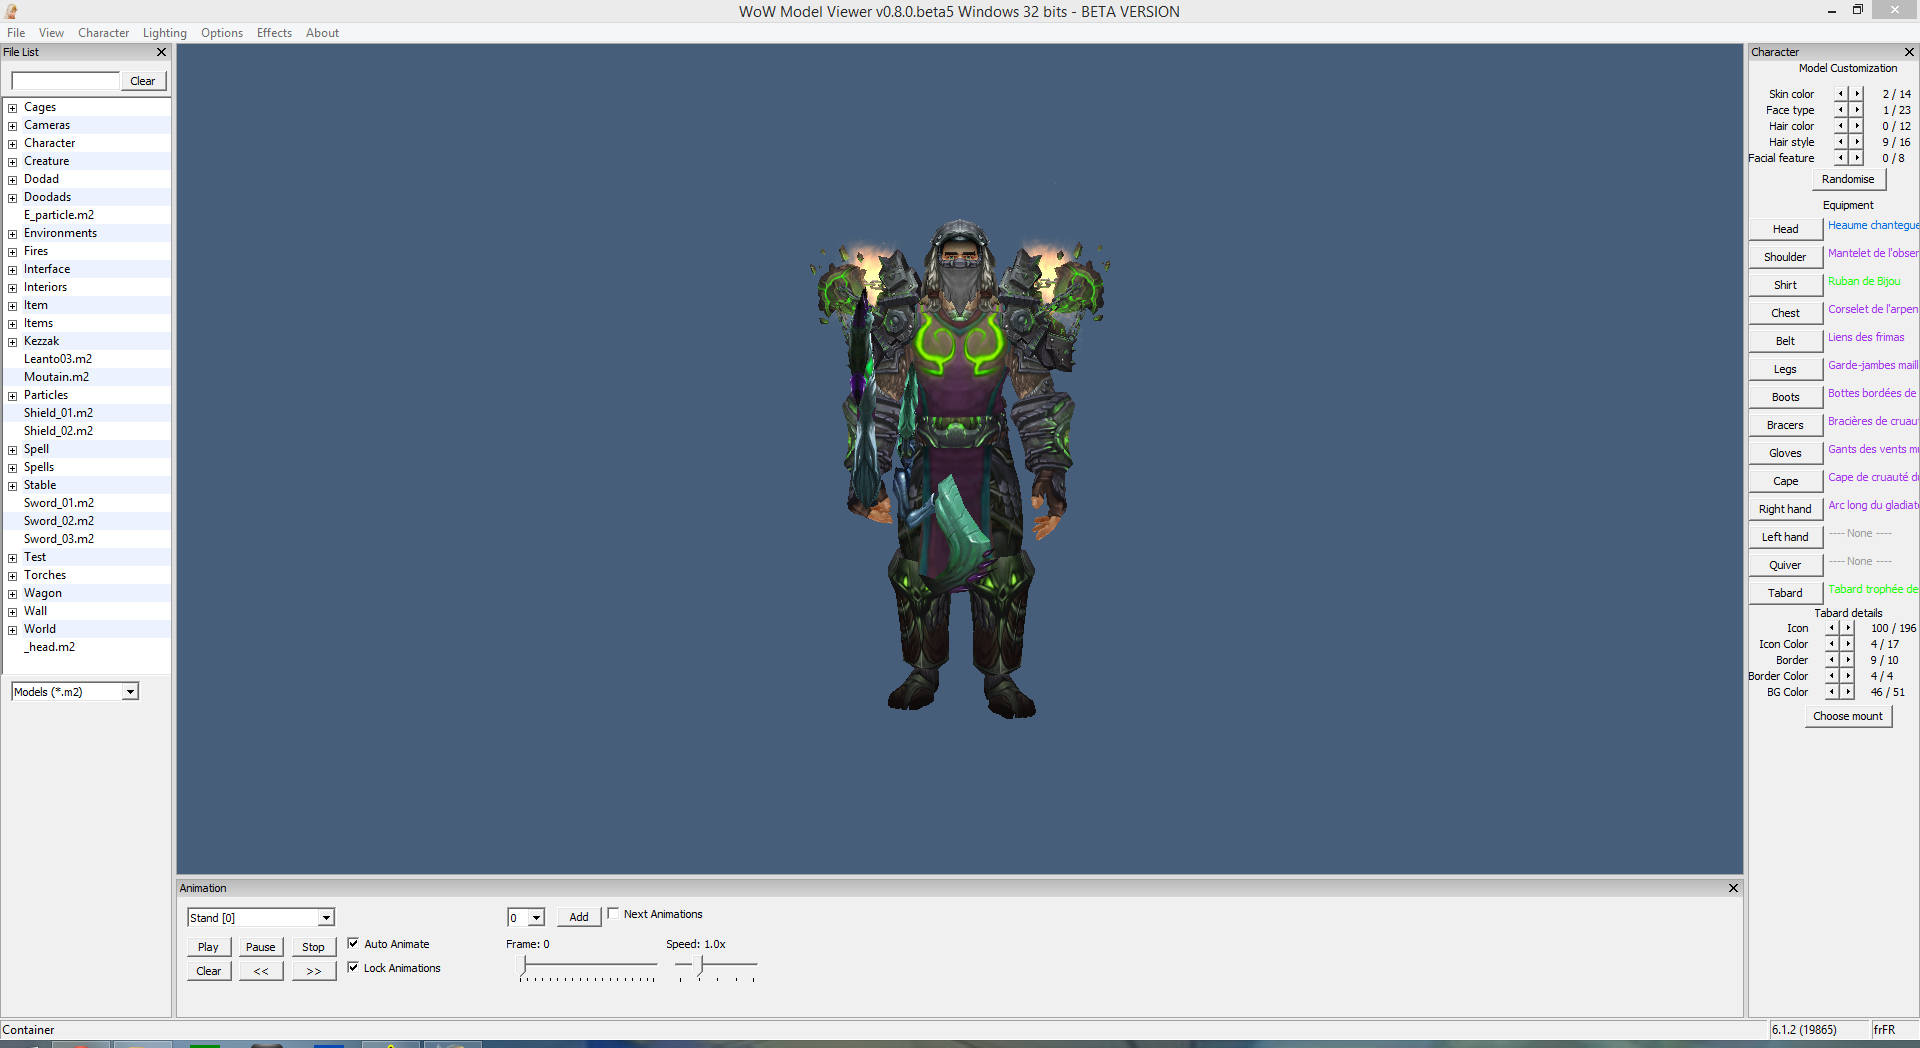Open the Models (*.m2) file type dropdown
This screenshot has height=1048, width=1920.
tap(129, 691)
